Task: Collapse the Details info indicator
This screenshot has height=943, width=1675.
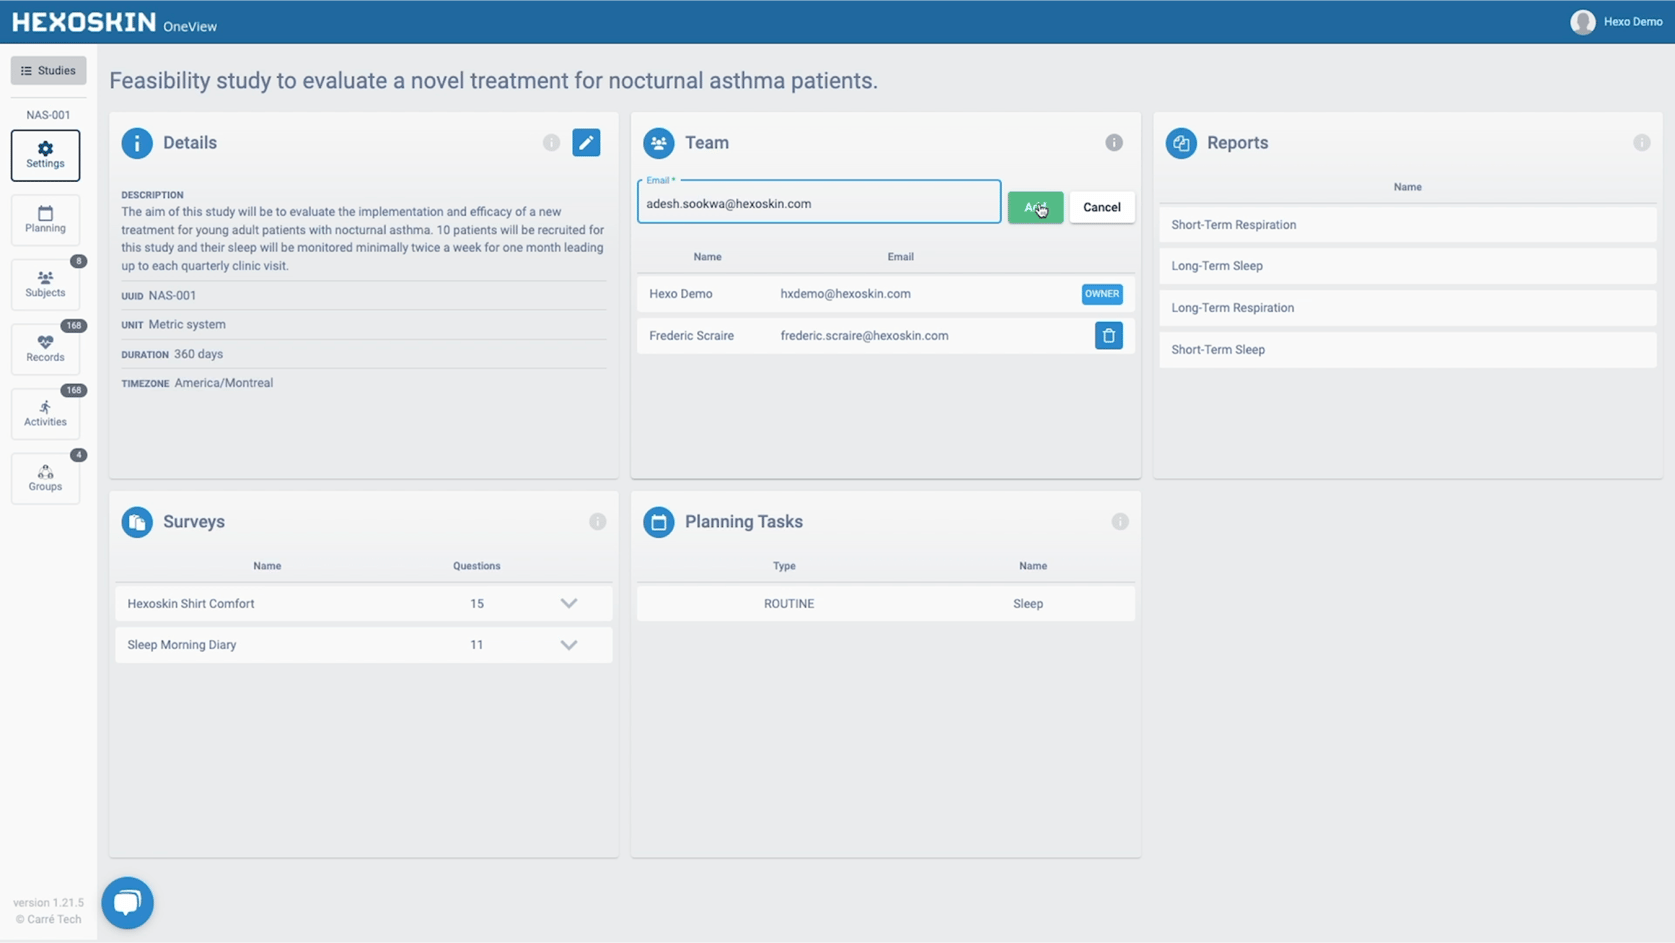Action: [x=551, y=142]
